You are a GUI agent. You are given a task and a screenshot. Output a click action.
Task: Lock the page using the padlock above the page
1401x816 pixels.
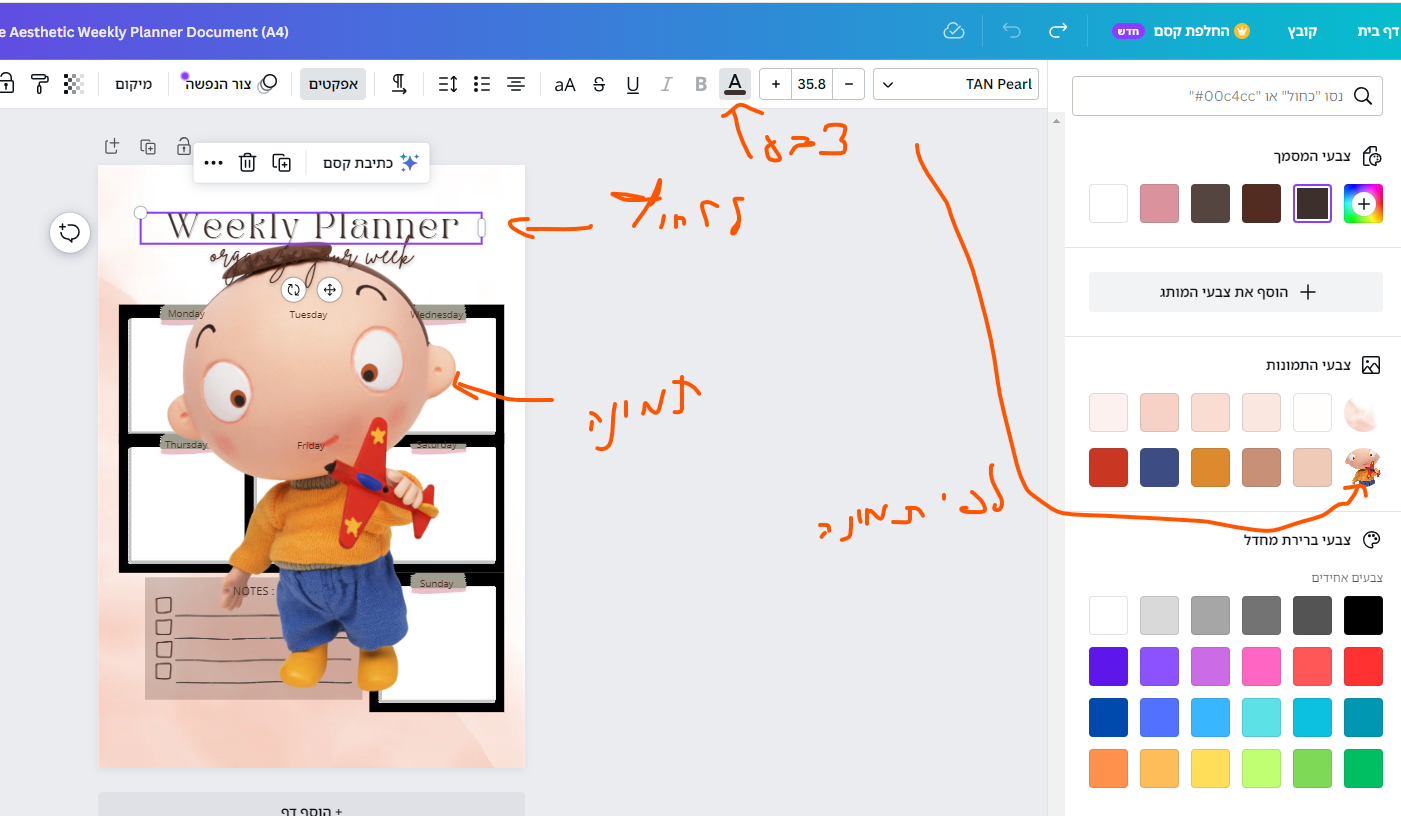[x=184, y=146]
